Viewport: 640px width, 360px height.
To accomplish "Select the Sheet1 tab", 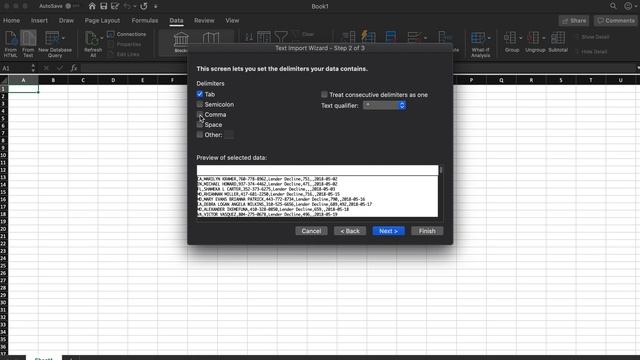I will coord(44,358).
